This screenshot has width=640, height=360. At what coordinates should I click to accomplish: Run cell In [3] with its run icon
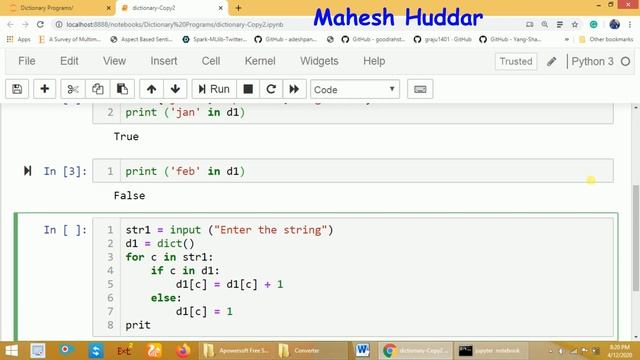27,171
